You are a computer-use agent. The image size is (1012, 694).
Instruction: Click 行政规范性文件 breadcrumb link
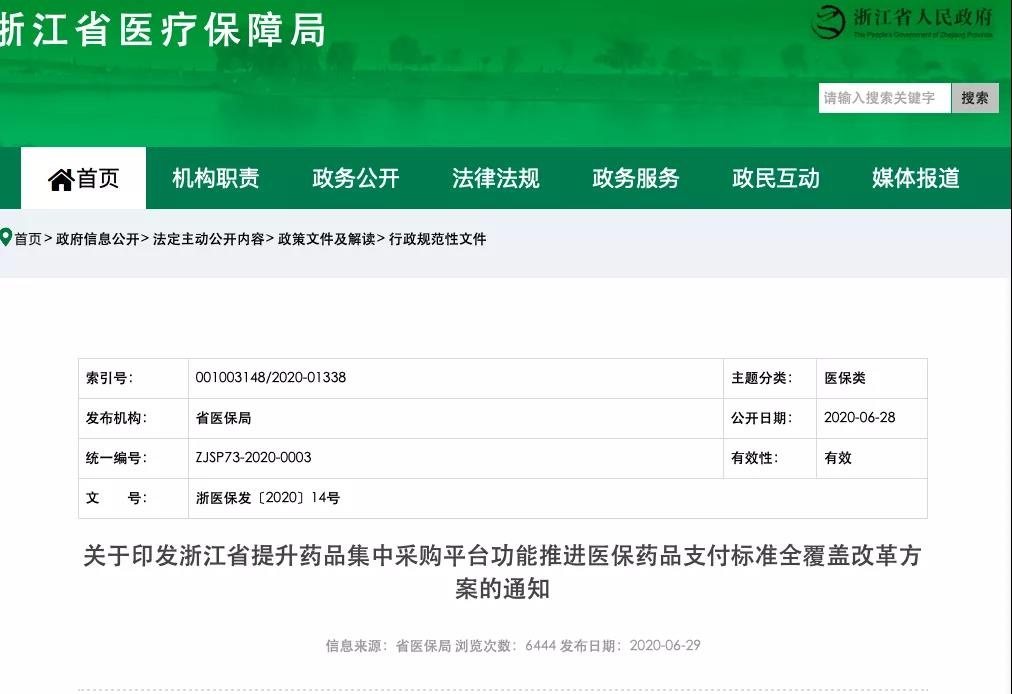click(437, 239)
